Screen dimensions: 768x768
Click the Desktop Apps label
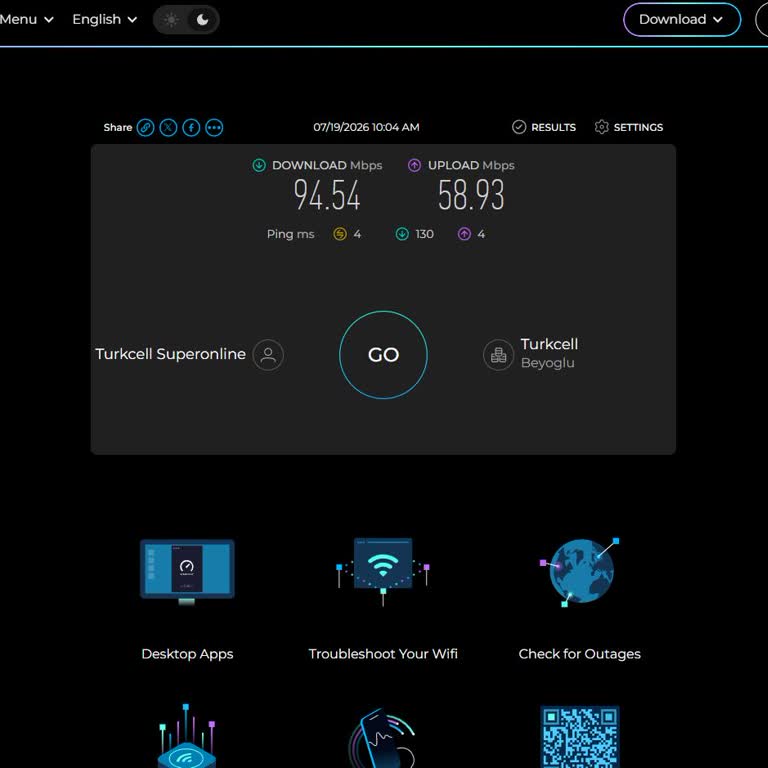(187, 654)
